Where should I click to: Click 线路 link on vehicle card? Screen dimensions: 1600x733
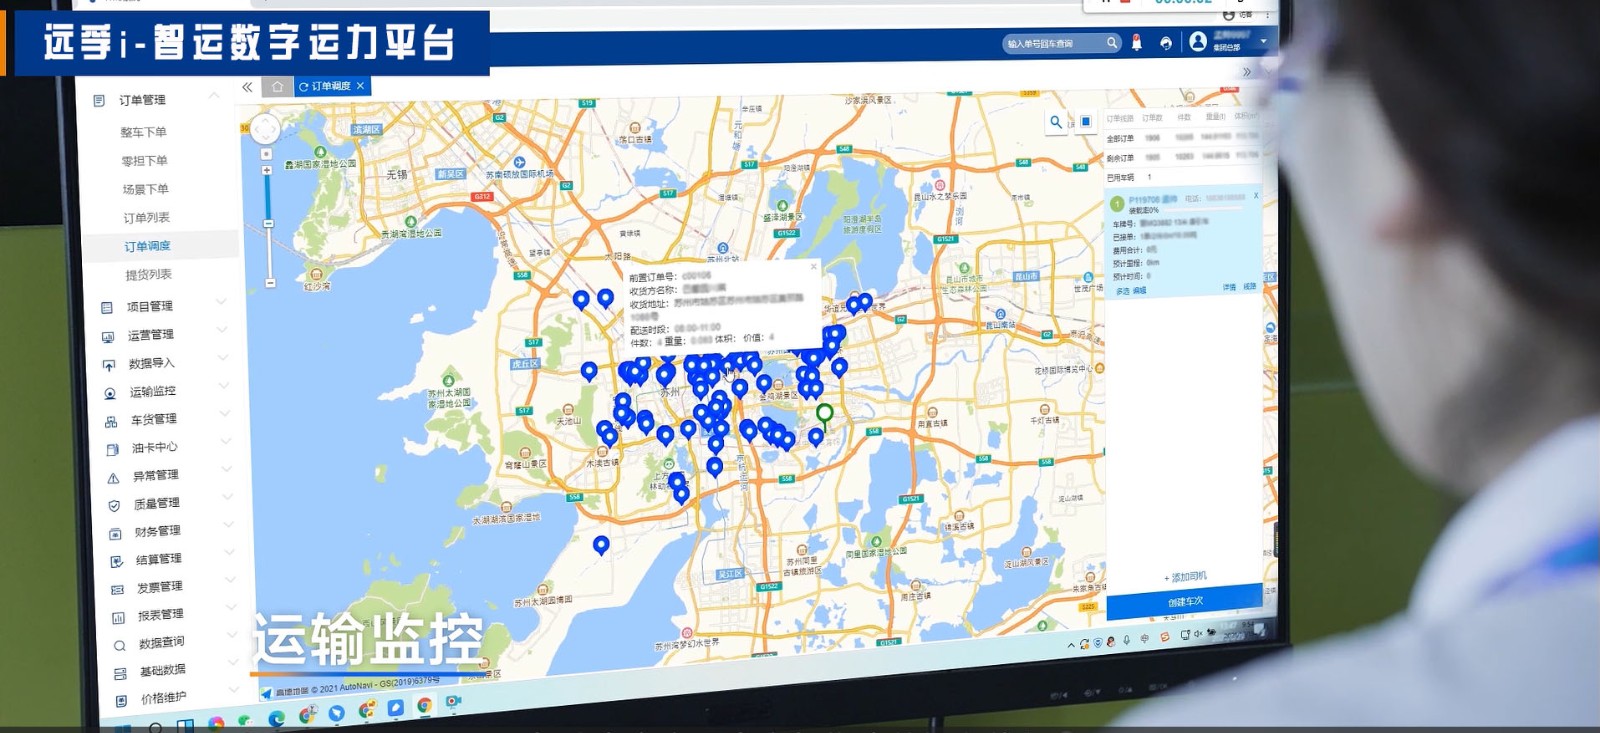(1250, 286)
